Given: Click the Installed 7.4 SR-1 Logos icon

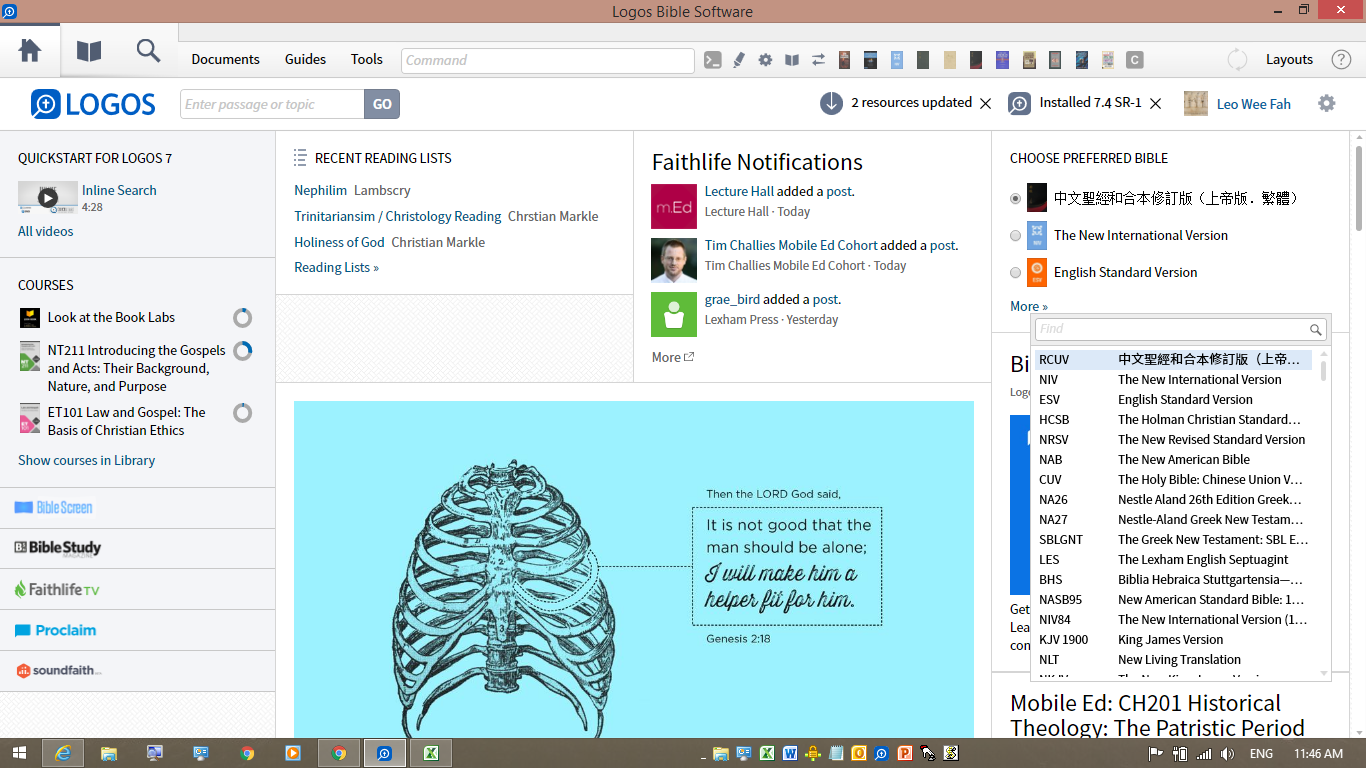Looking at the screenshot, I should coord(1019,103).
